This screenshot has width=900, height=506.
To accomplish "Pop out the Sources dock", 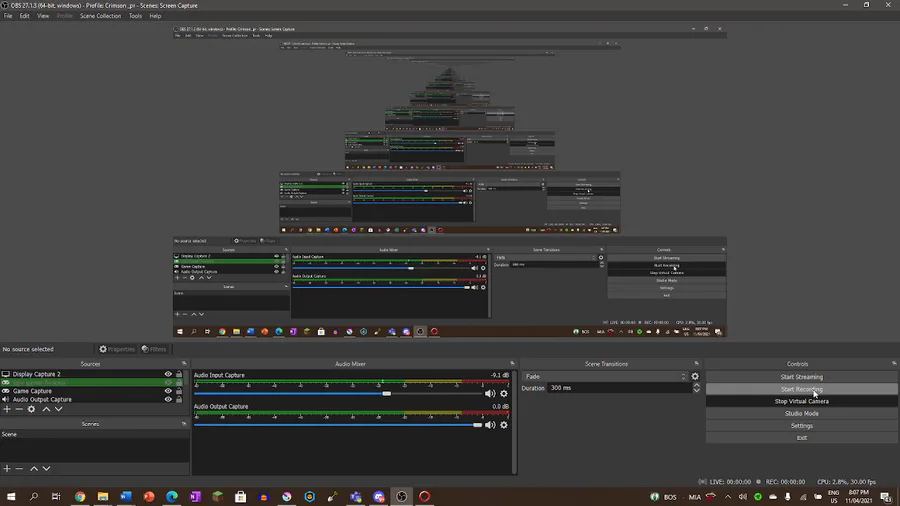I will 184,363.
